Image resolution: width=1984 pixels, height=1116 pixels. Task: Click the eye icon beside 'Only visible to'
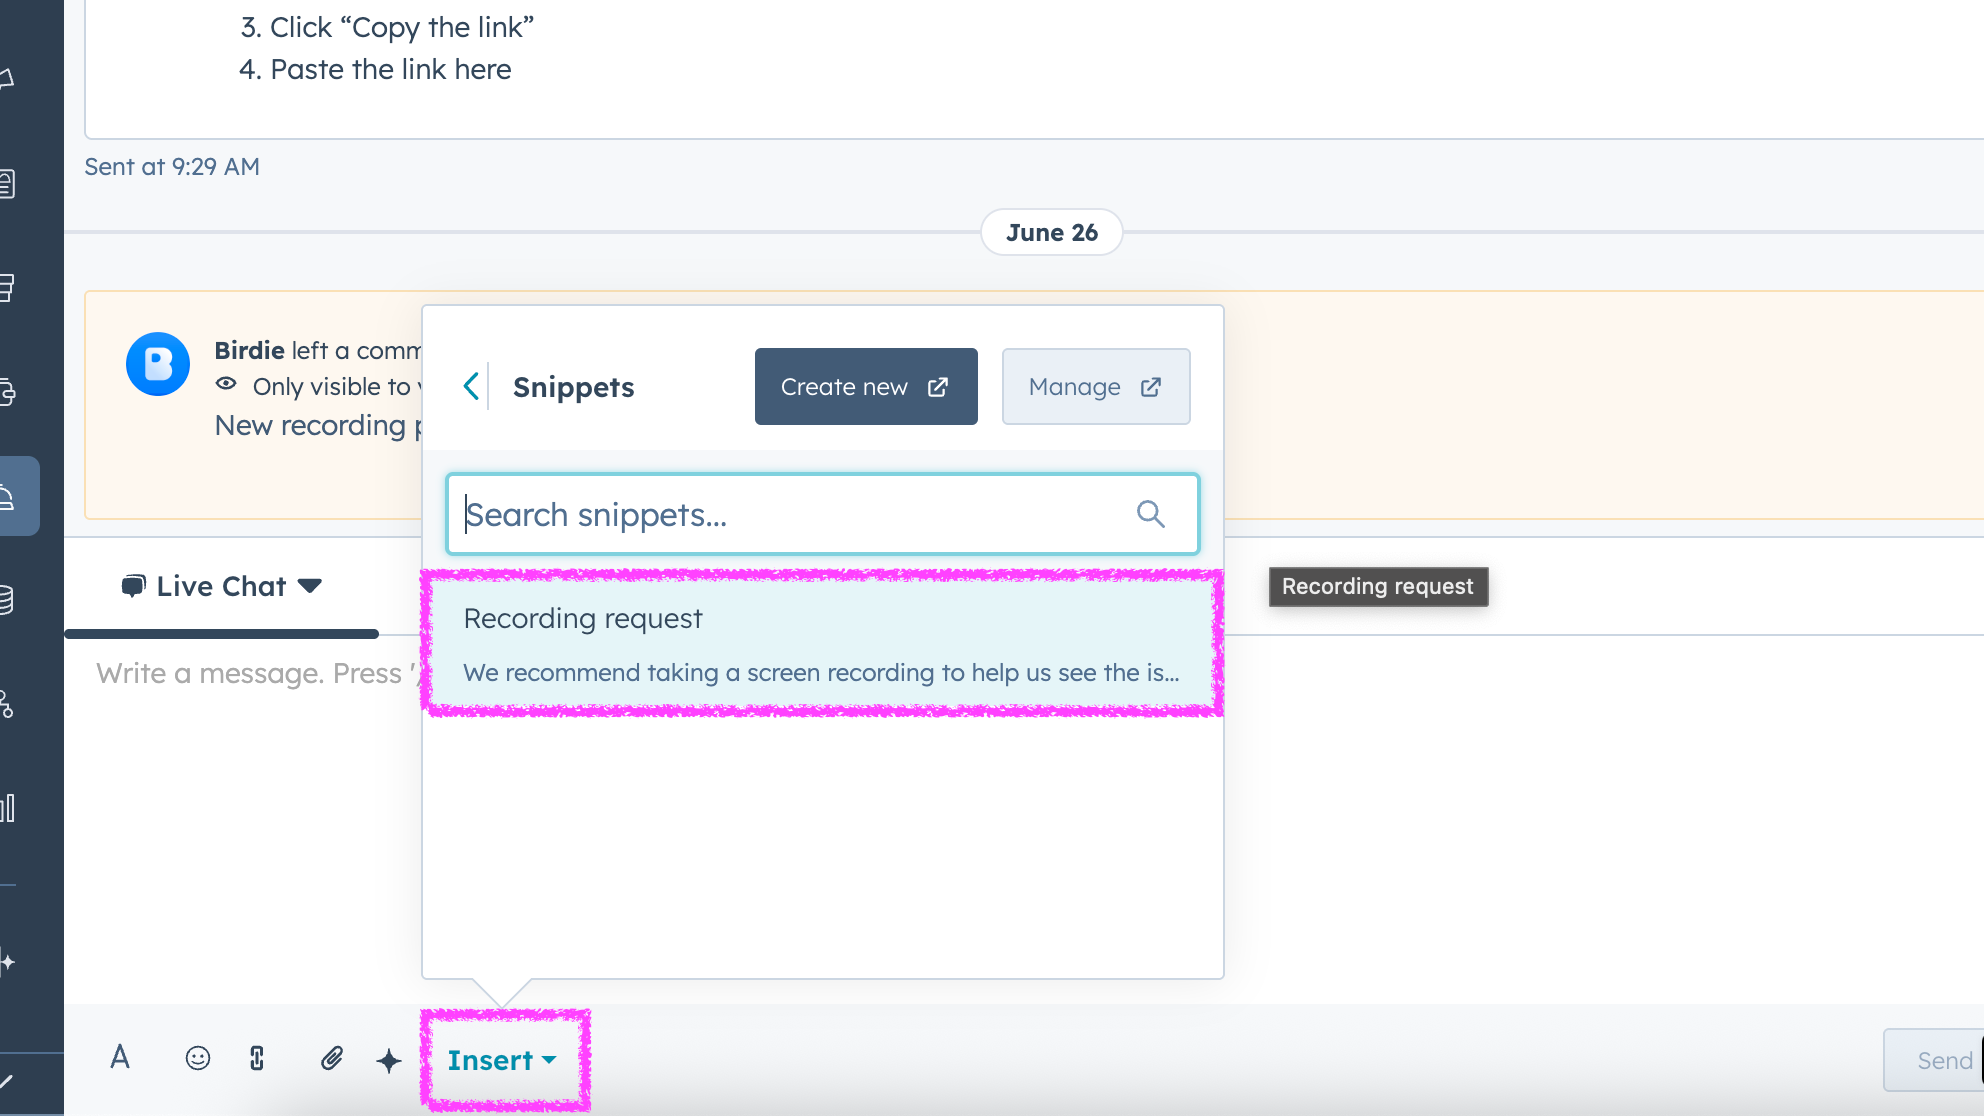tap(226, 384)
